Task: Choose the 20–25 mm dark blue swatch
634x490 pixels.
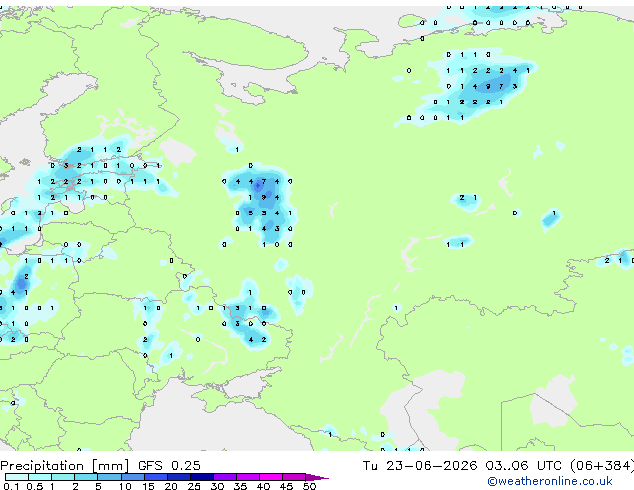Action: [178, 477]
